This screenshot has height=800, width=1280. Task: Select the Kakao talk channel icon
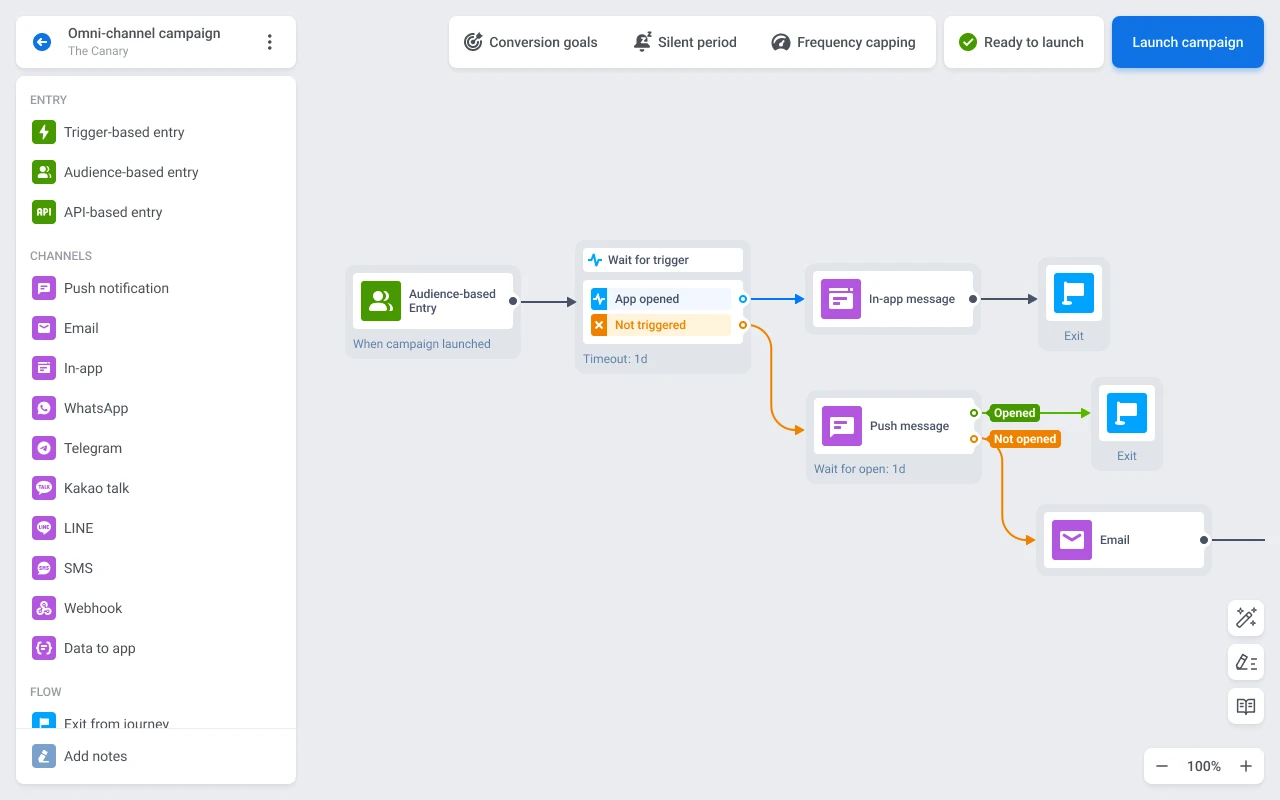pyautogui.click(x=43, y=488)
